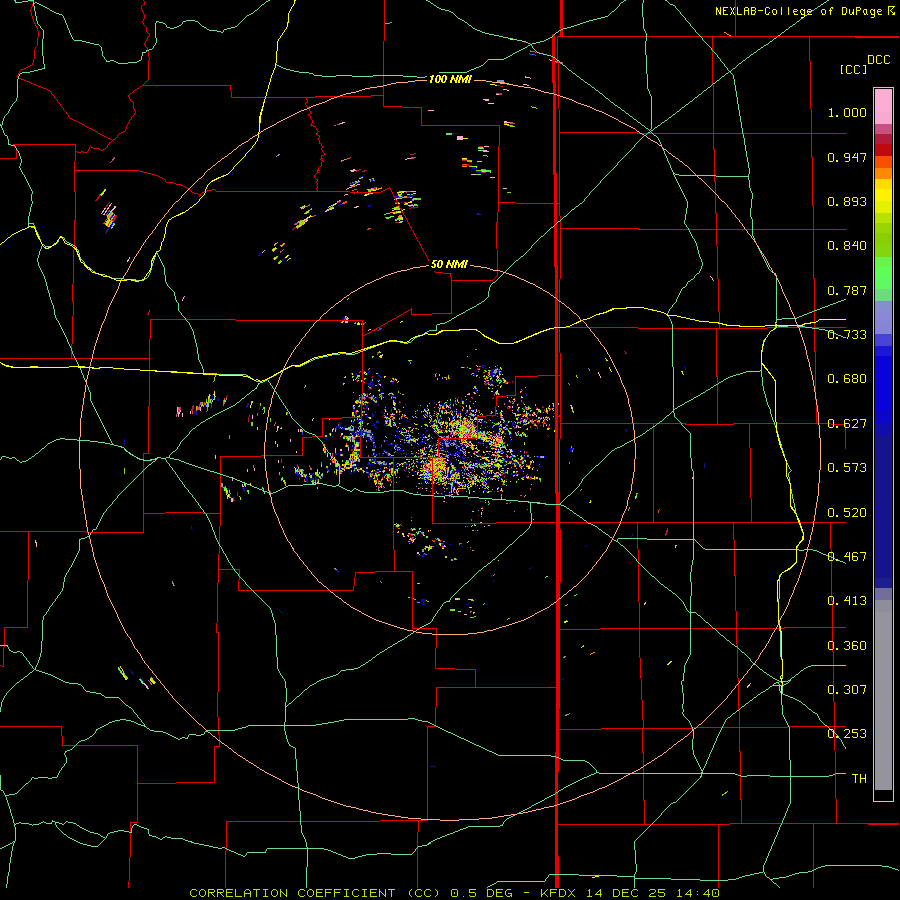Click the 0.360 scale value
The image size is (900, 900).
(847, 646)
